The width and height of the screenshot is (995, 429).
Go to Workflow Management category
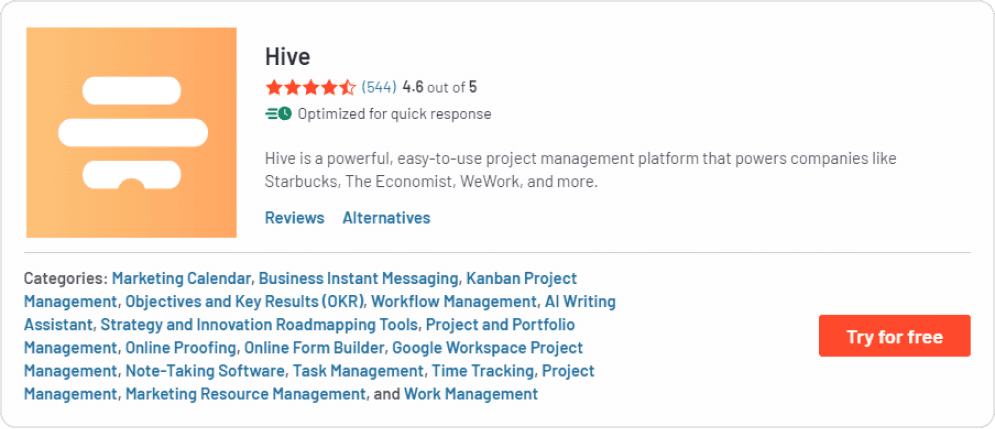[454, 301]
